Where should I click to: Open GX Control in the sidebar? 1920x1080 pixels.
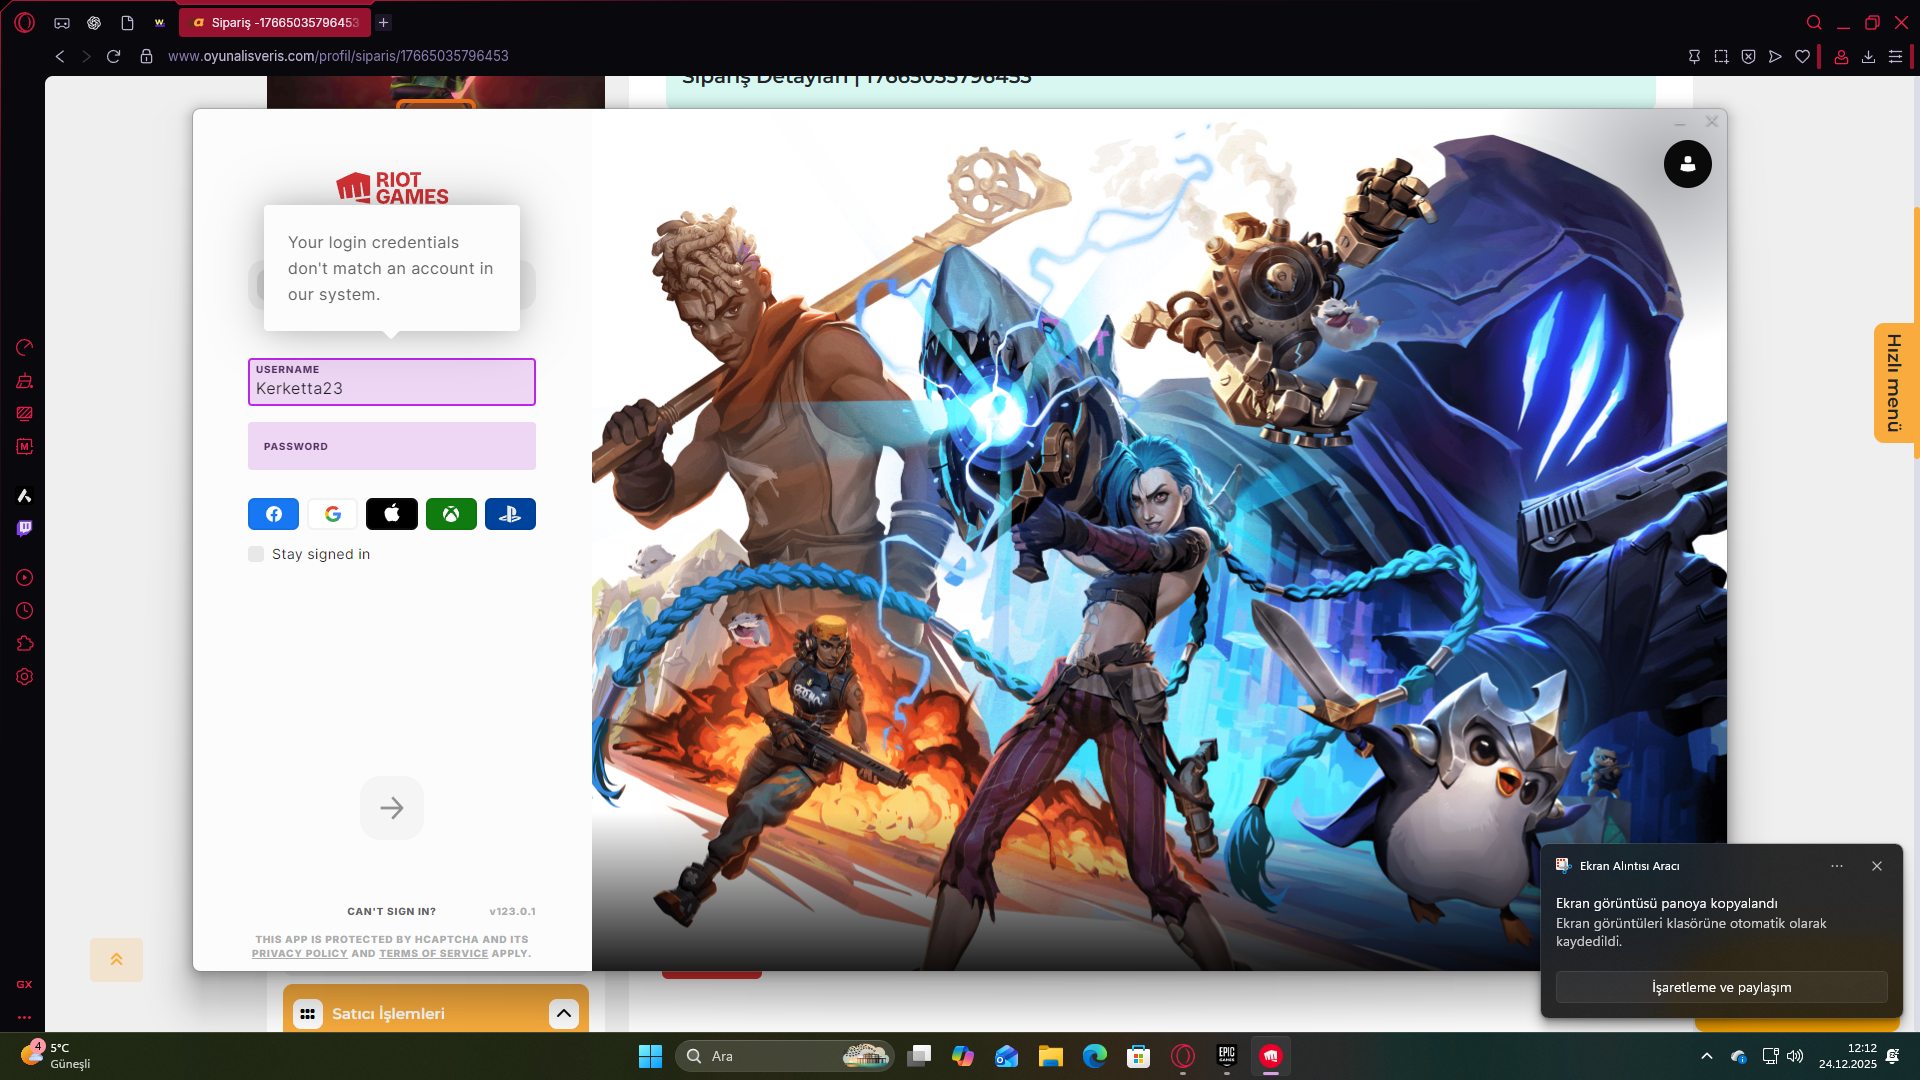[25, 347]
